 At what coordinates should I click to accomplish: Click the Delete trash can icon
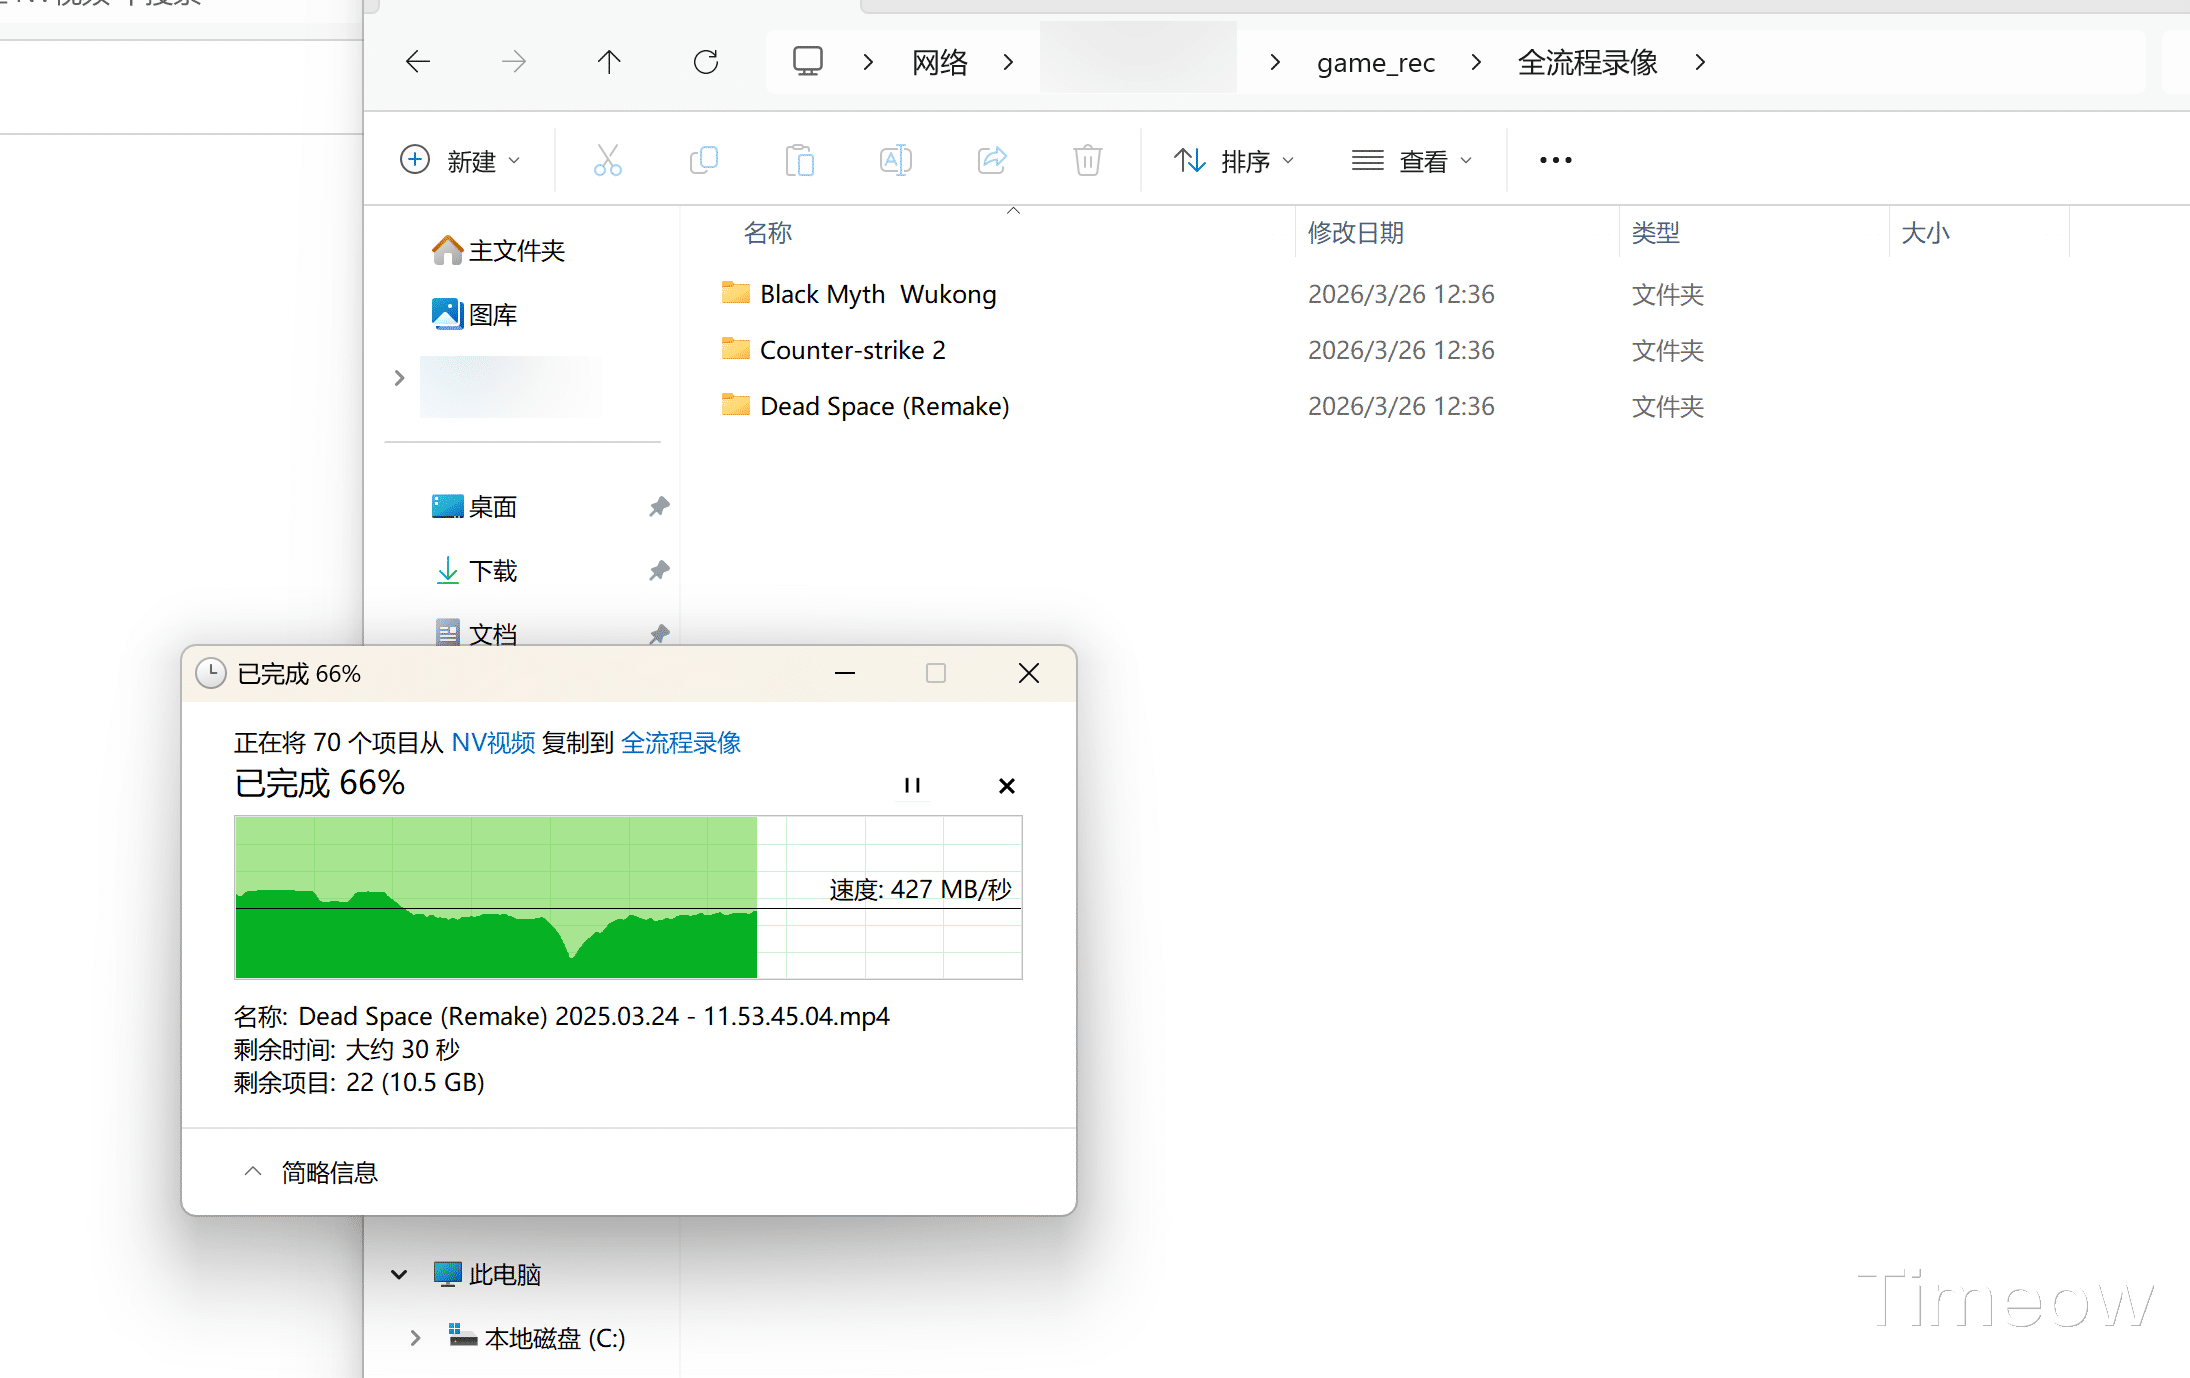tap(1087, 160)
